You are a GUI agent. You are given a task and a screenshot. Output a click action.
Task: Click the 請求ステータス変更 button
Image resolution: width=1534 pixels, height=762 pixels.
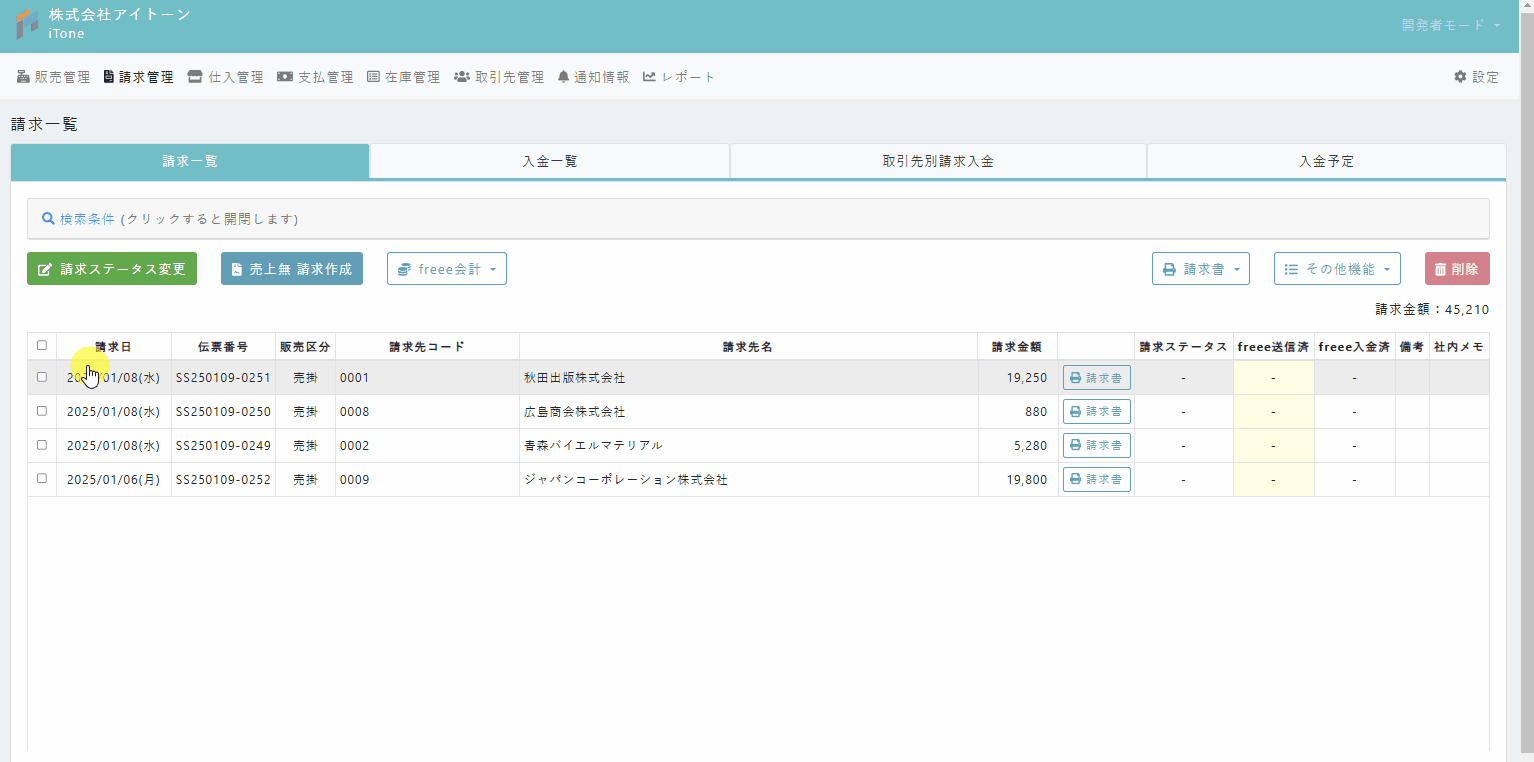(x=112, y=269)
